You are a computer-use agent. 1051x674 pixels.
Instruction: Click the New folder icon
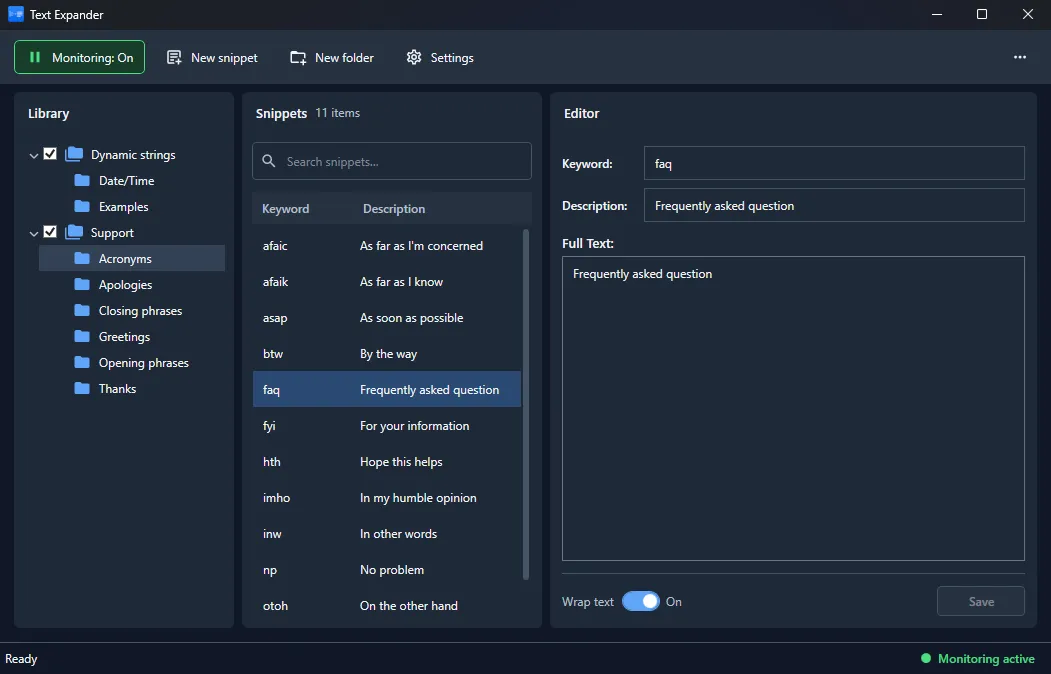pyautogui.click(x=298, y=58)
